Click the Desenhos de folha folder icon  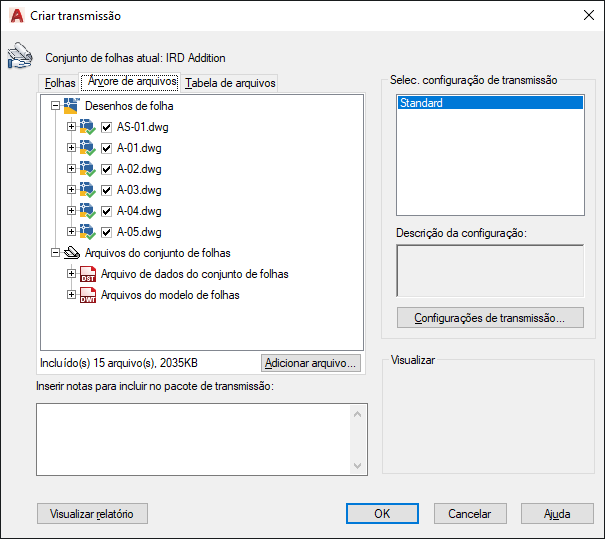click(x=72, y=106)
